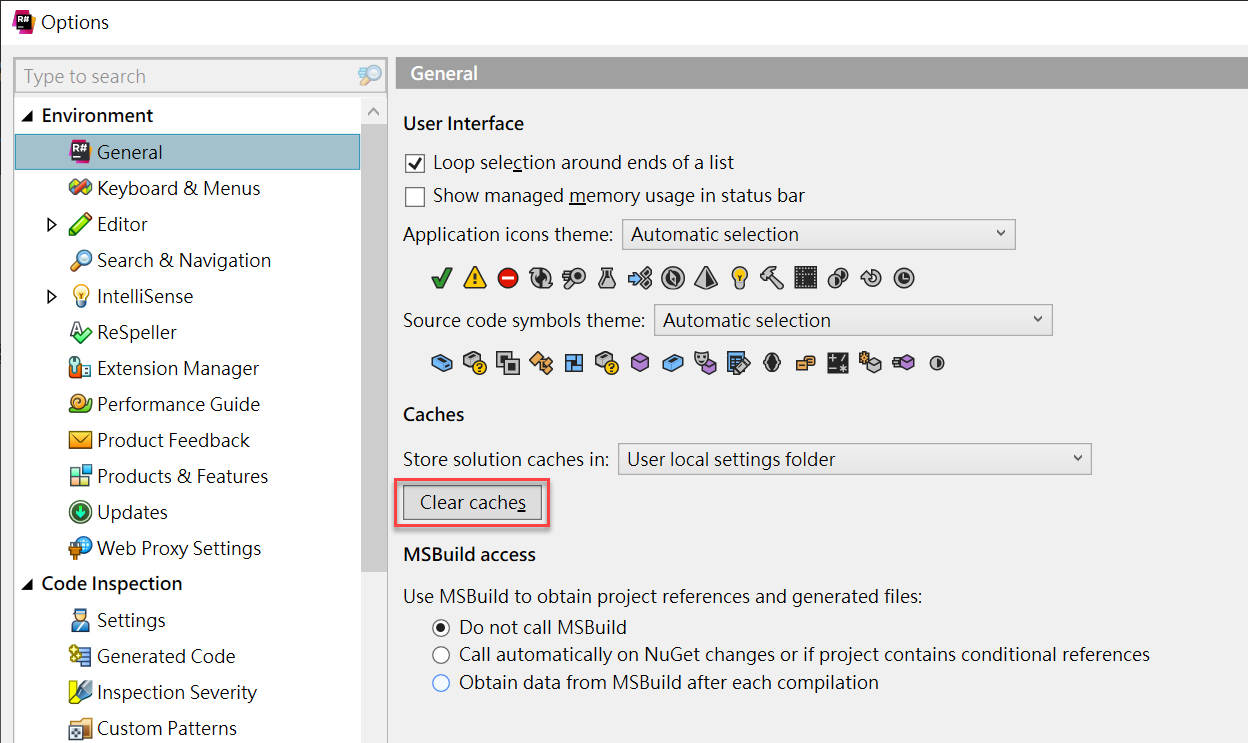Click the Custom Patterns sidebar icon
This screenshot has height=743, width=1248.
[78, 728]
